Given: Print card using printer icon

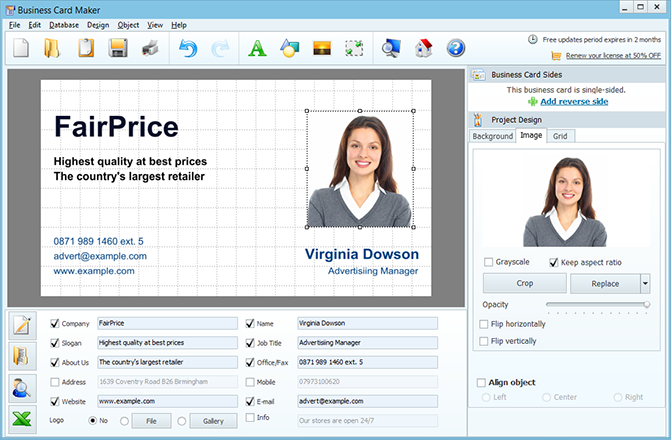Looking at the screenshot, I should 150,48.
